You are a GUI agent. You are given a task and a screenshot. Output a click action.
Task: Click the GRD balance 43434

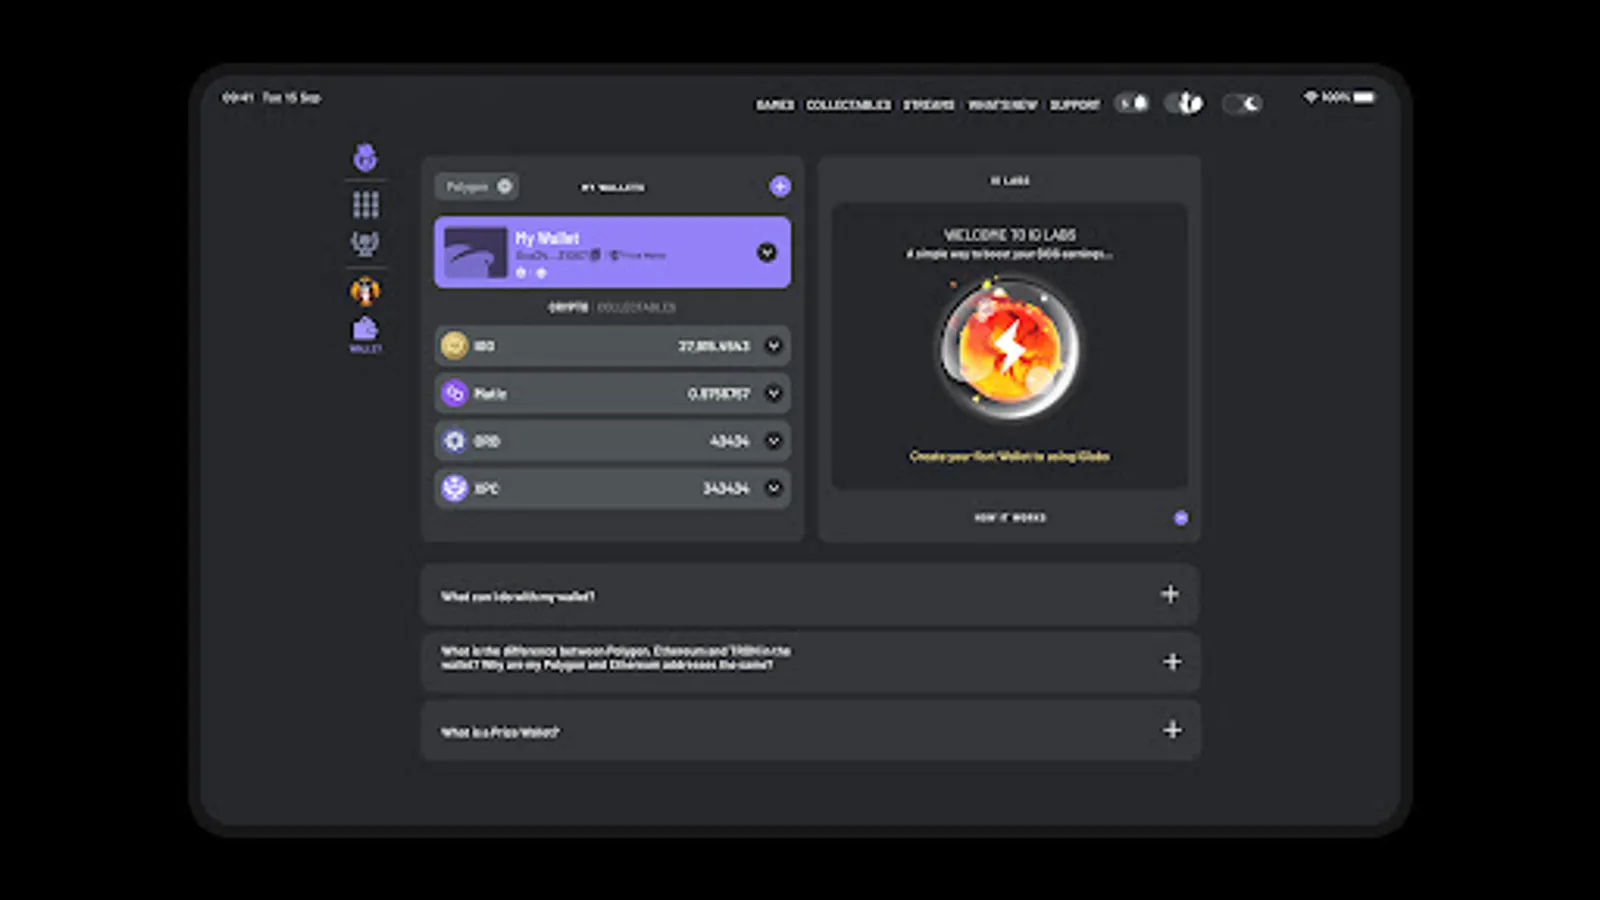[x=729, y=441]
